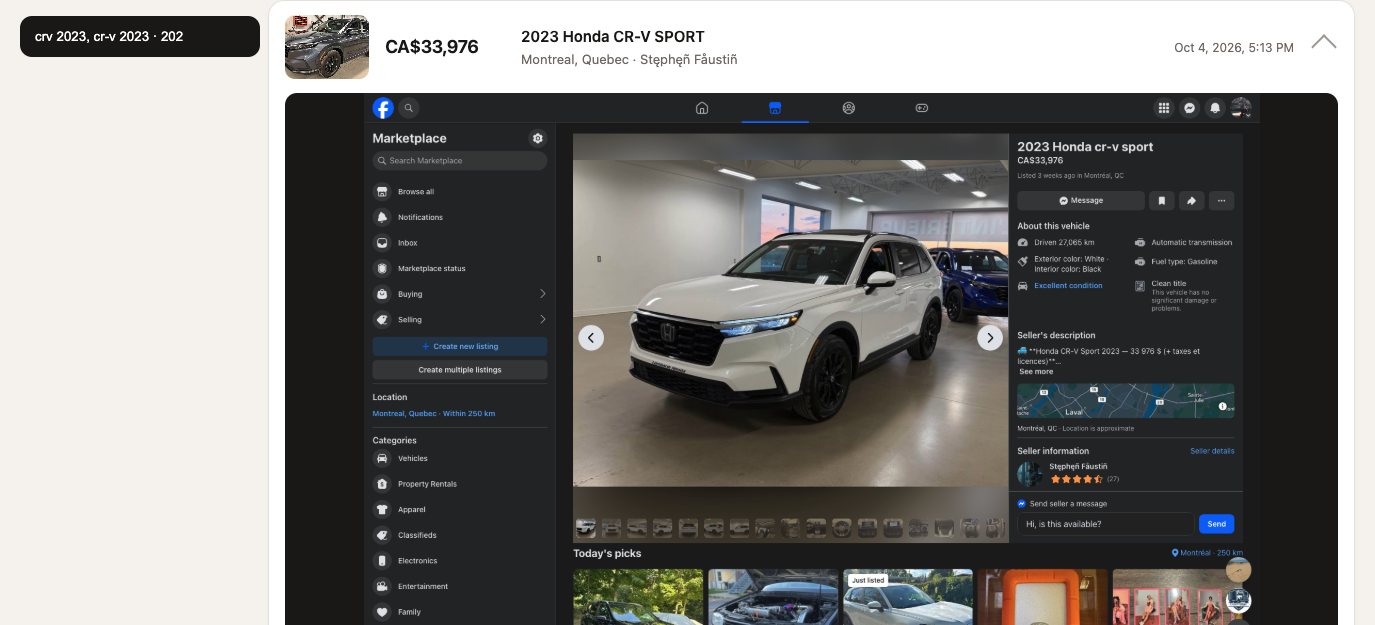Viewport: 1375px width, 625px height.
Task: Click the Facebook search magnifier icon
Action: coord(409,108)
